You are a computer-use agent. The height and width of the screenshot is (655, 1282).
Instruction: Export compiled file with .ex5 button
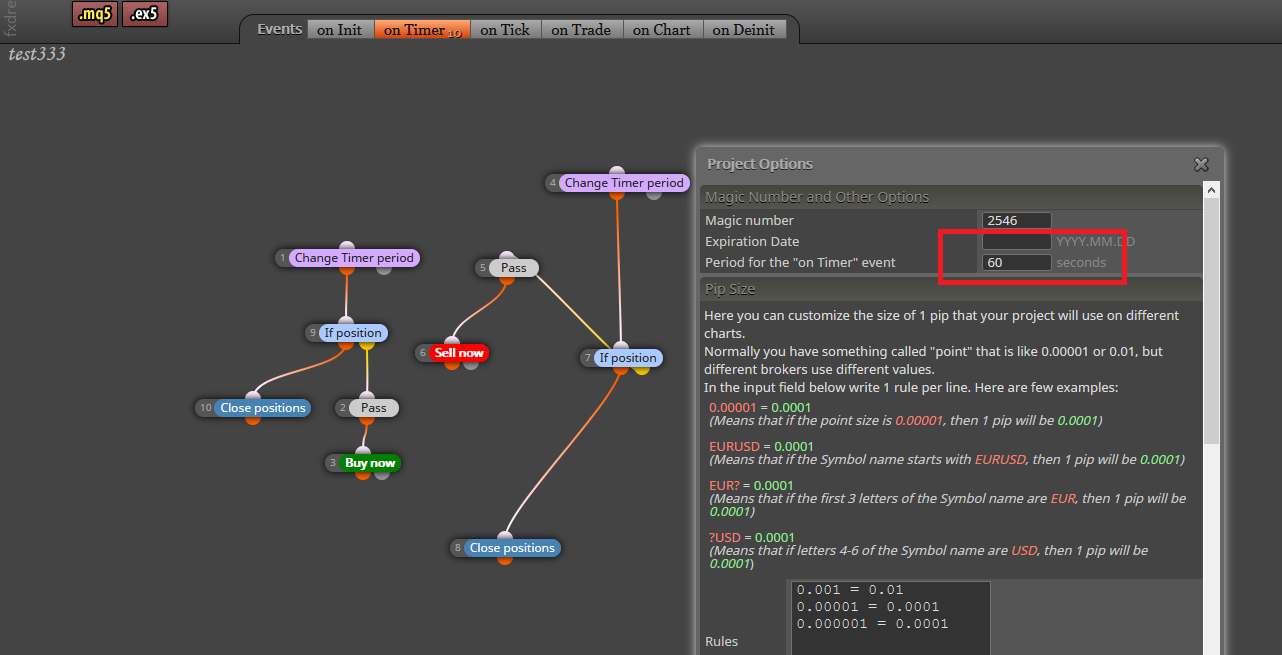pyautogui.click(x=145, y=14)
